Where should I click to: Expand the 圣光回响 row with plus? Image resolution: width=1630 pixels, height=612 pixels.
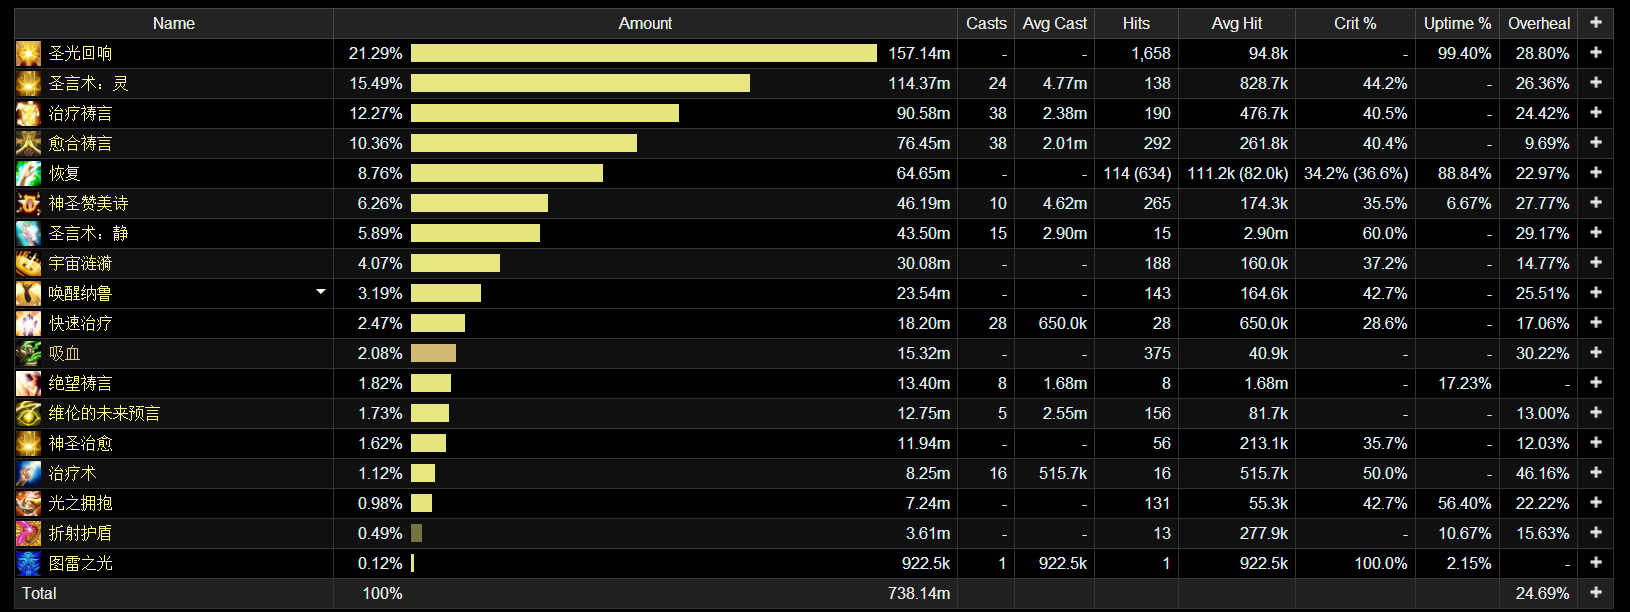click(x=1595, y=53)
